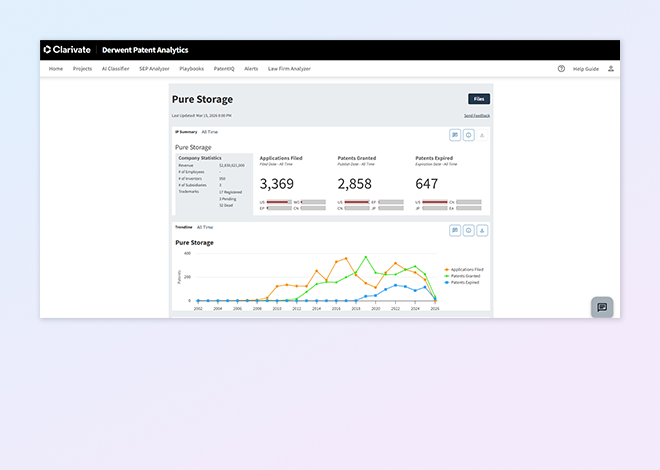Viewport: 660px width, 470px height.
Task: Open the Alerts menu
Action: [251, 69]
